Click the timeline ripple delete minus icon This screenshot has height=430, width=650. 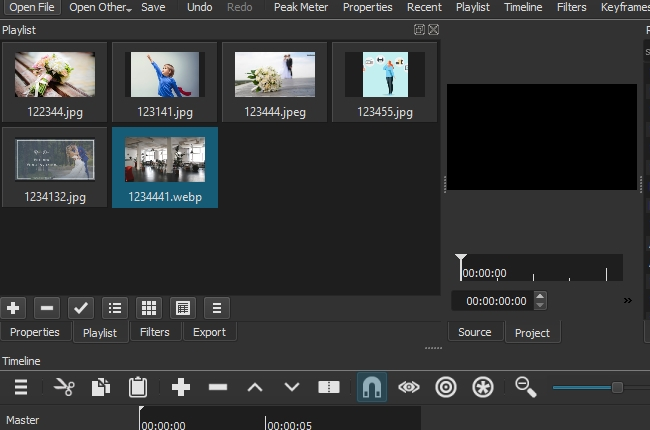[218, 387]
